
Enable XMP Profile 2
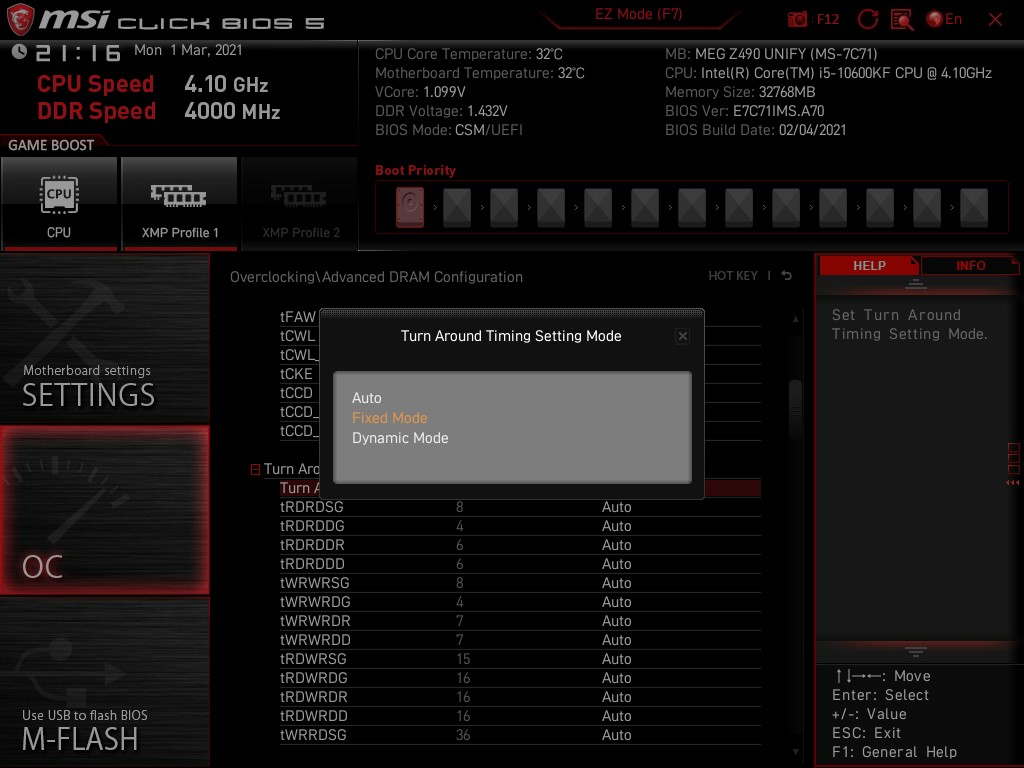click(300, 203)
